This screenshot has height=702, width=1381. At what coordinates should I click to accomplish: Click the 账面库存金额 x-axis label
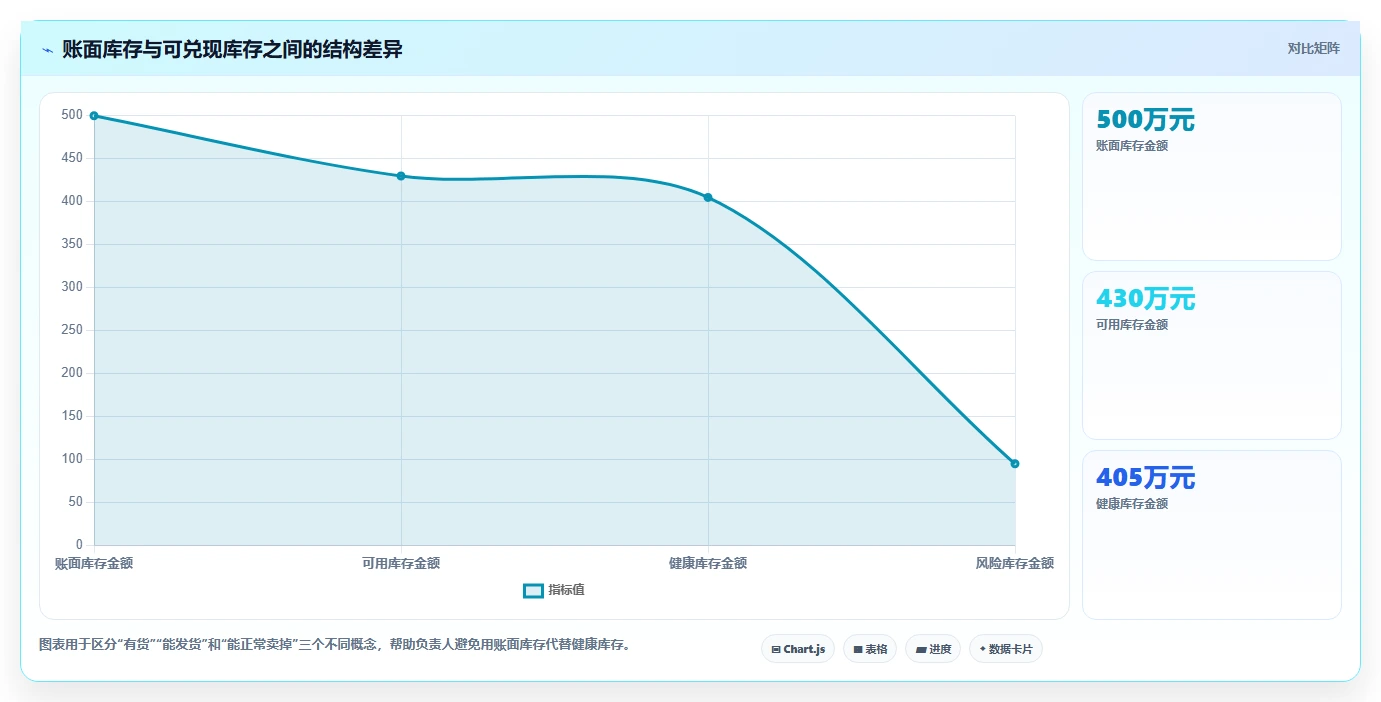coord(94,563)
